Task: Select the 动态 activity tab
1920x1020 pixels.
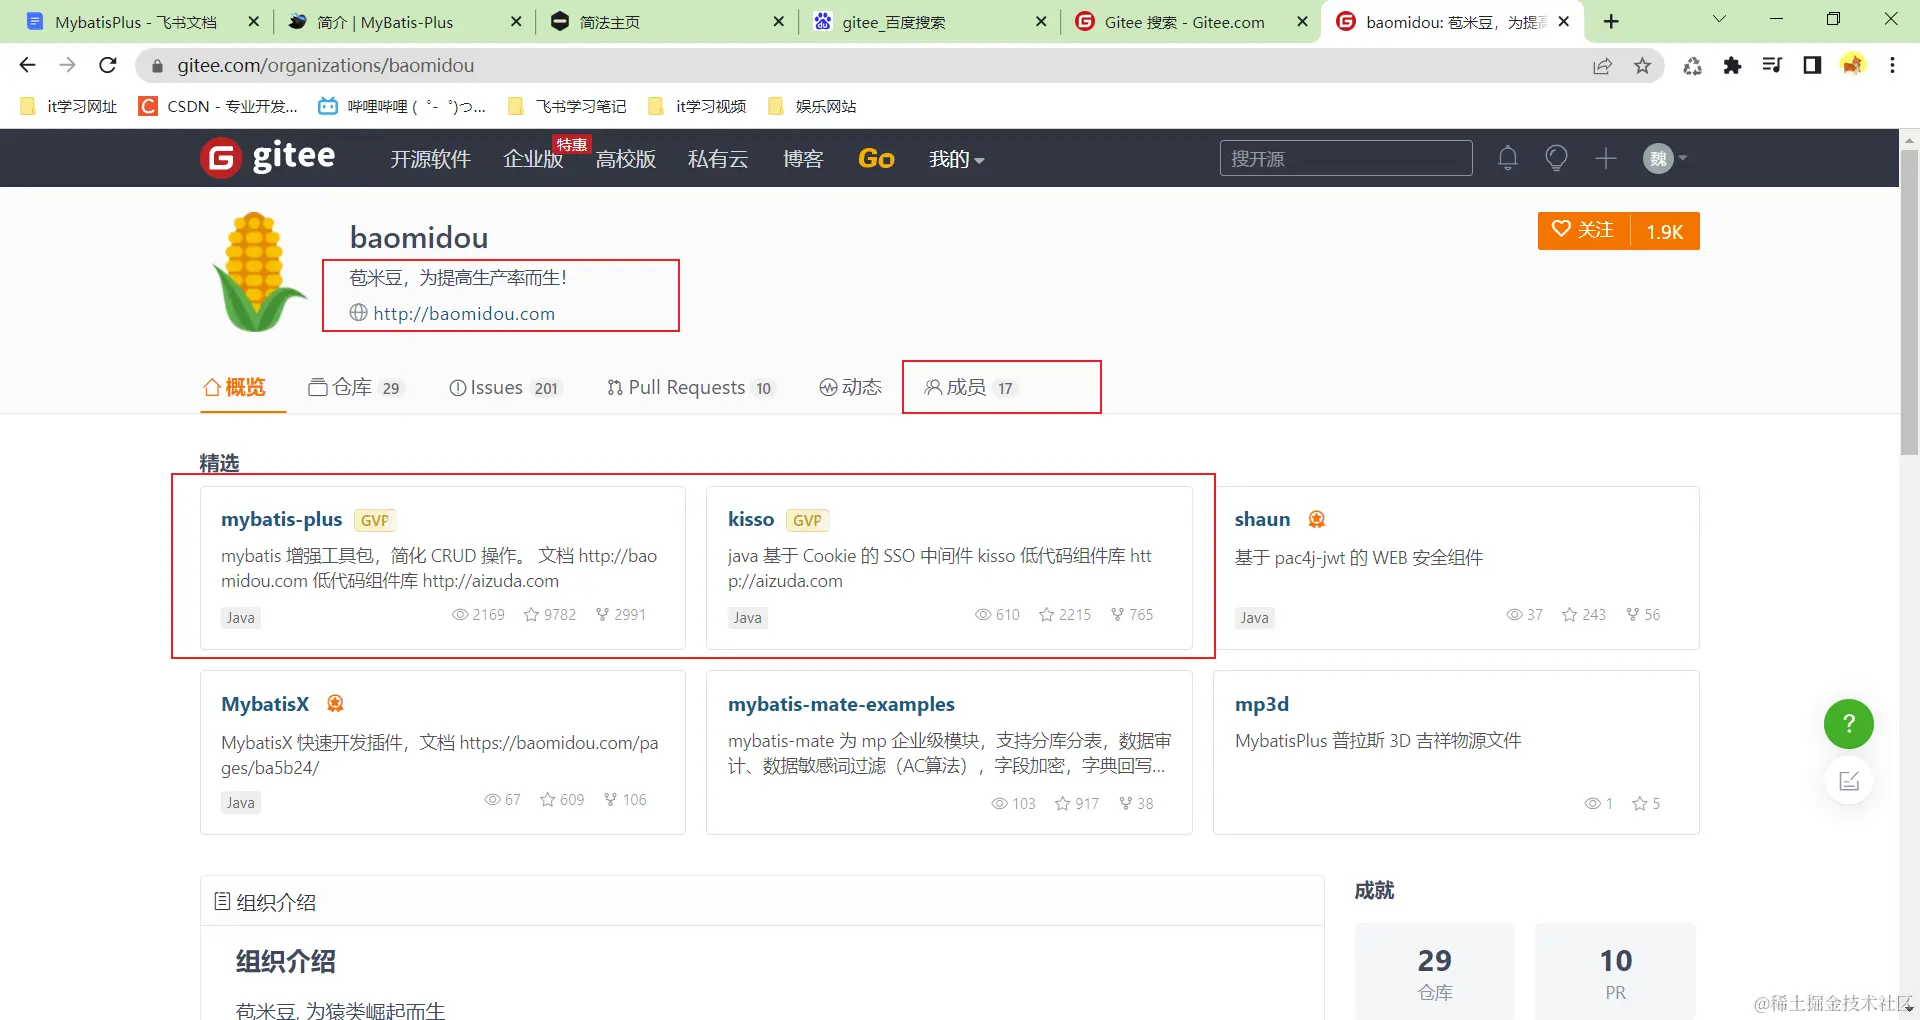Action: 850,387
